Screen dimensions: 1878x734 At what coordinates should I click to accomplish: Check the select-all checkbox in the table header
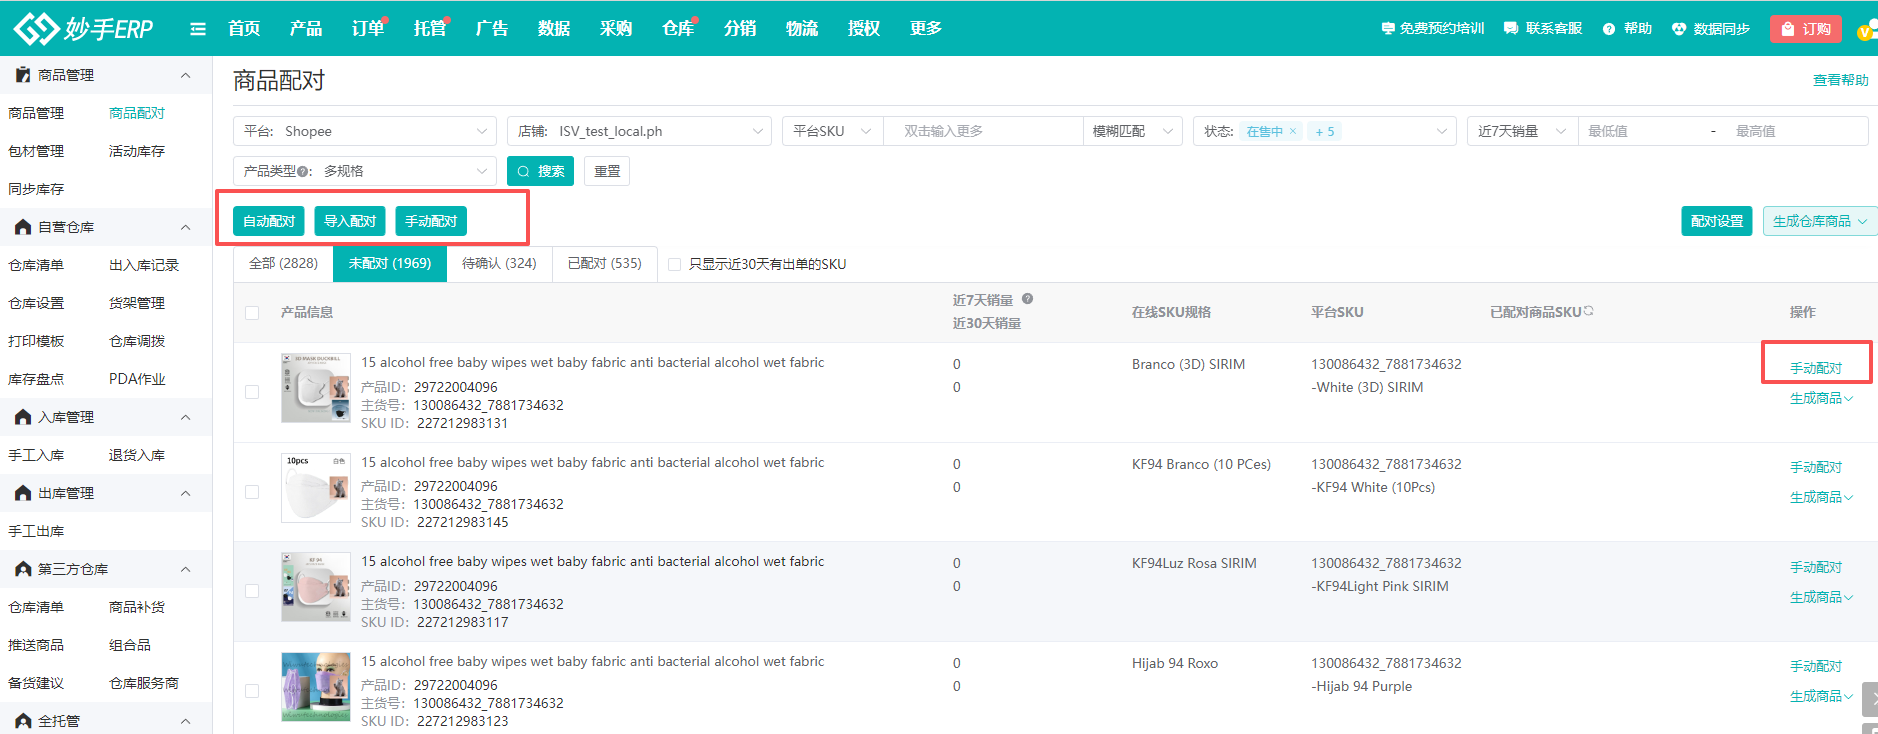coord(252,313)
